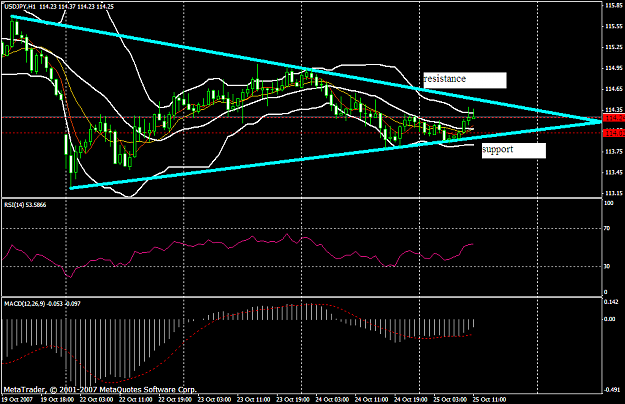The image size is (625, 404).
Task: Click the 114.95 price axis label
Action: (614, 68)
